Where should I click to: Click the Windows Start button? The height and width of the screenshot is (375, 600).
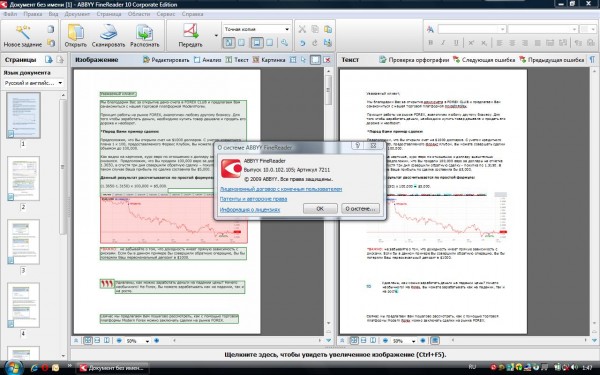point(14,368)
